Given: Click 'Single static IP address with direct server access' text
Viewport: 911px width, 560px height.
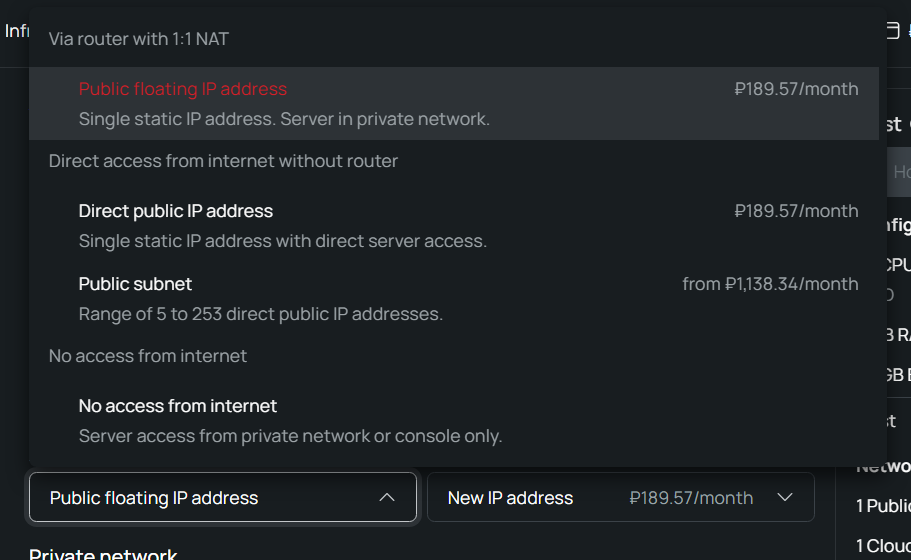Looking at the screenshot, I should coord(282,241).
